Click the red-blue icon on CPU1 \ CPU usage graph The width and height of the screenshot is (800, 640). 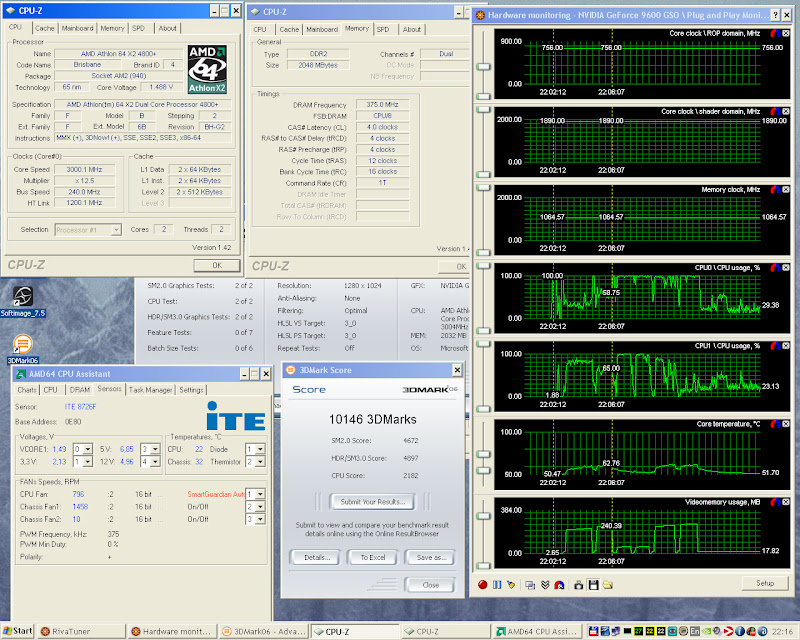pos(775,346)
